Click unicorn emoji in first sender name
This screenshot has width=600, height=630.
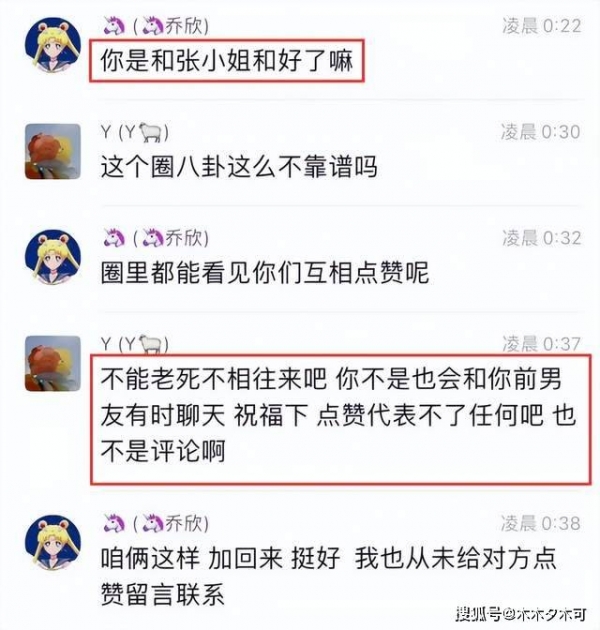point(113,26)
